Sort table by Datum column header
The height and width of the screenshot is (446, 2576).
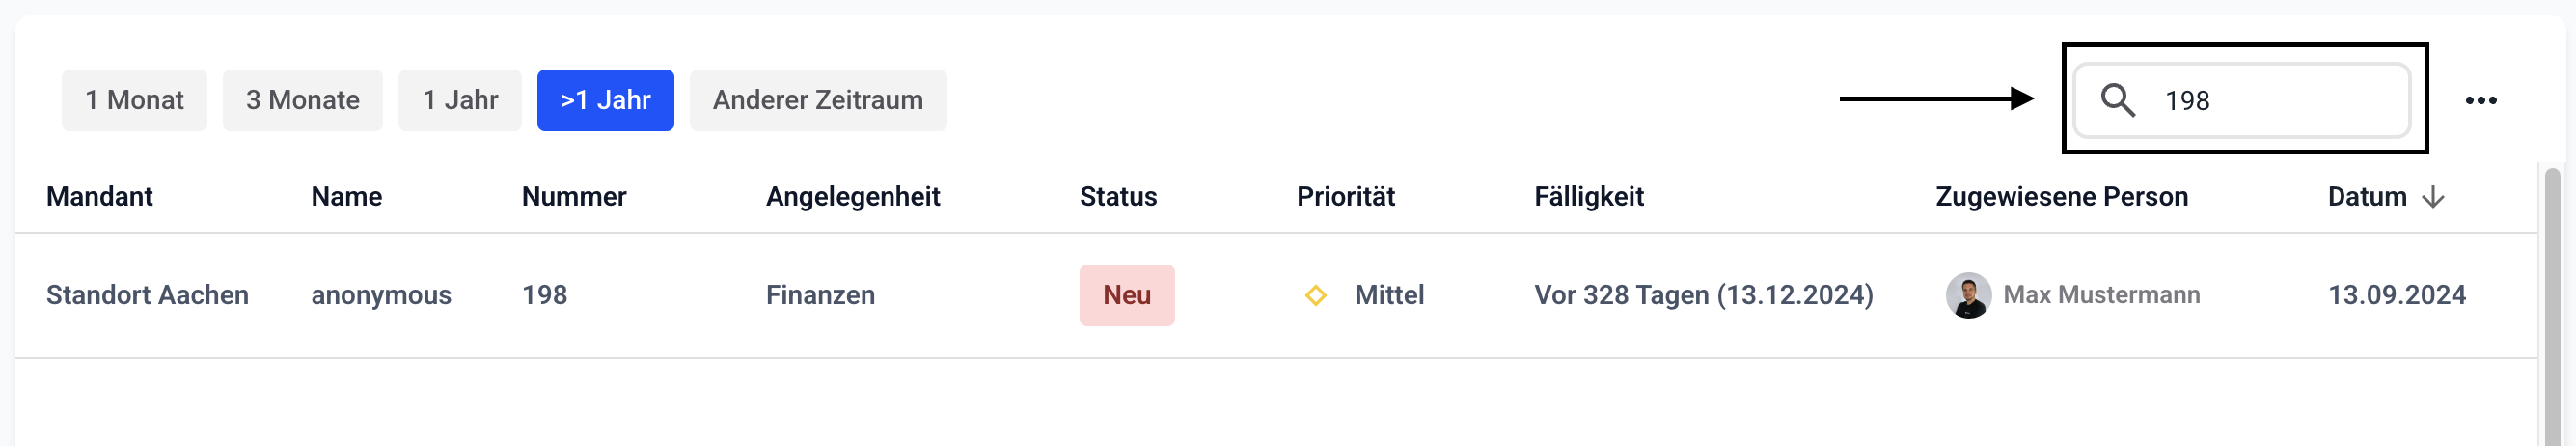tap(2366, 197)
